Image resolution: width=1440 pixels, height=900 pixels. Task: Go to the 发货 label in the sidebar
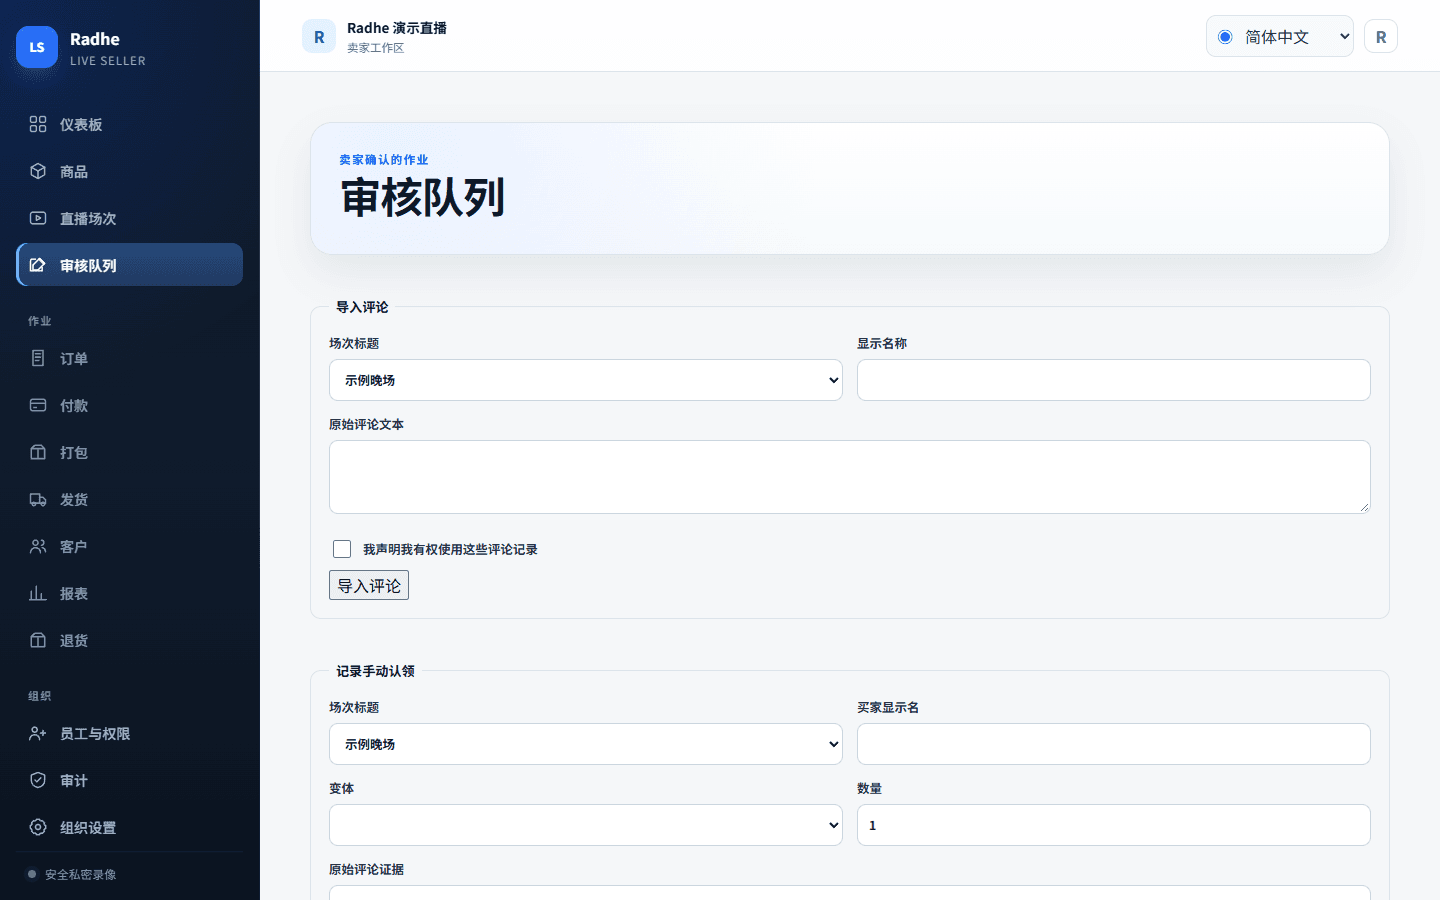click(74, 500)
